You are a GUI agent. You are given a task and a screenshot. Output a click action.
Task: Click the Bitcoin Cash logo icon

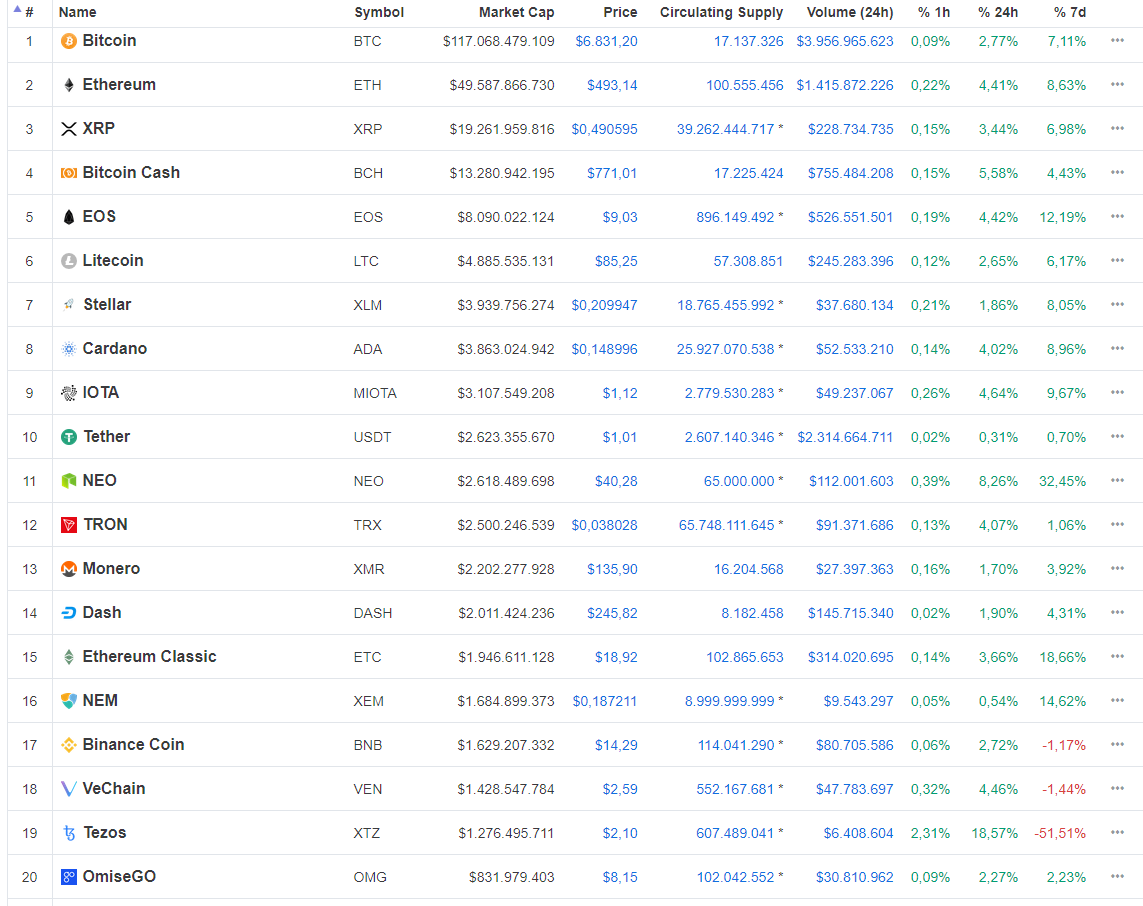pos(69,173)
